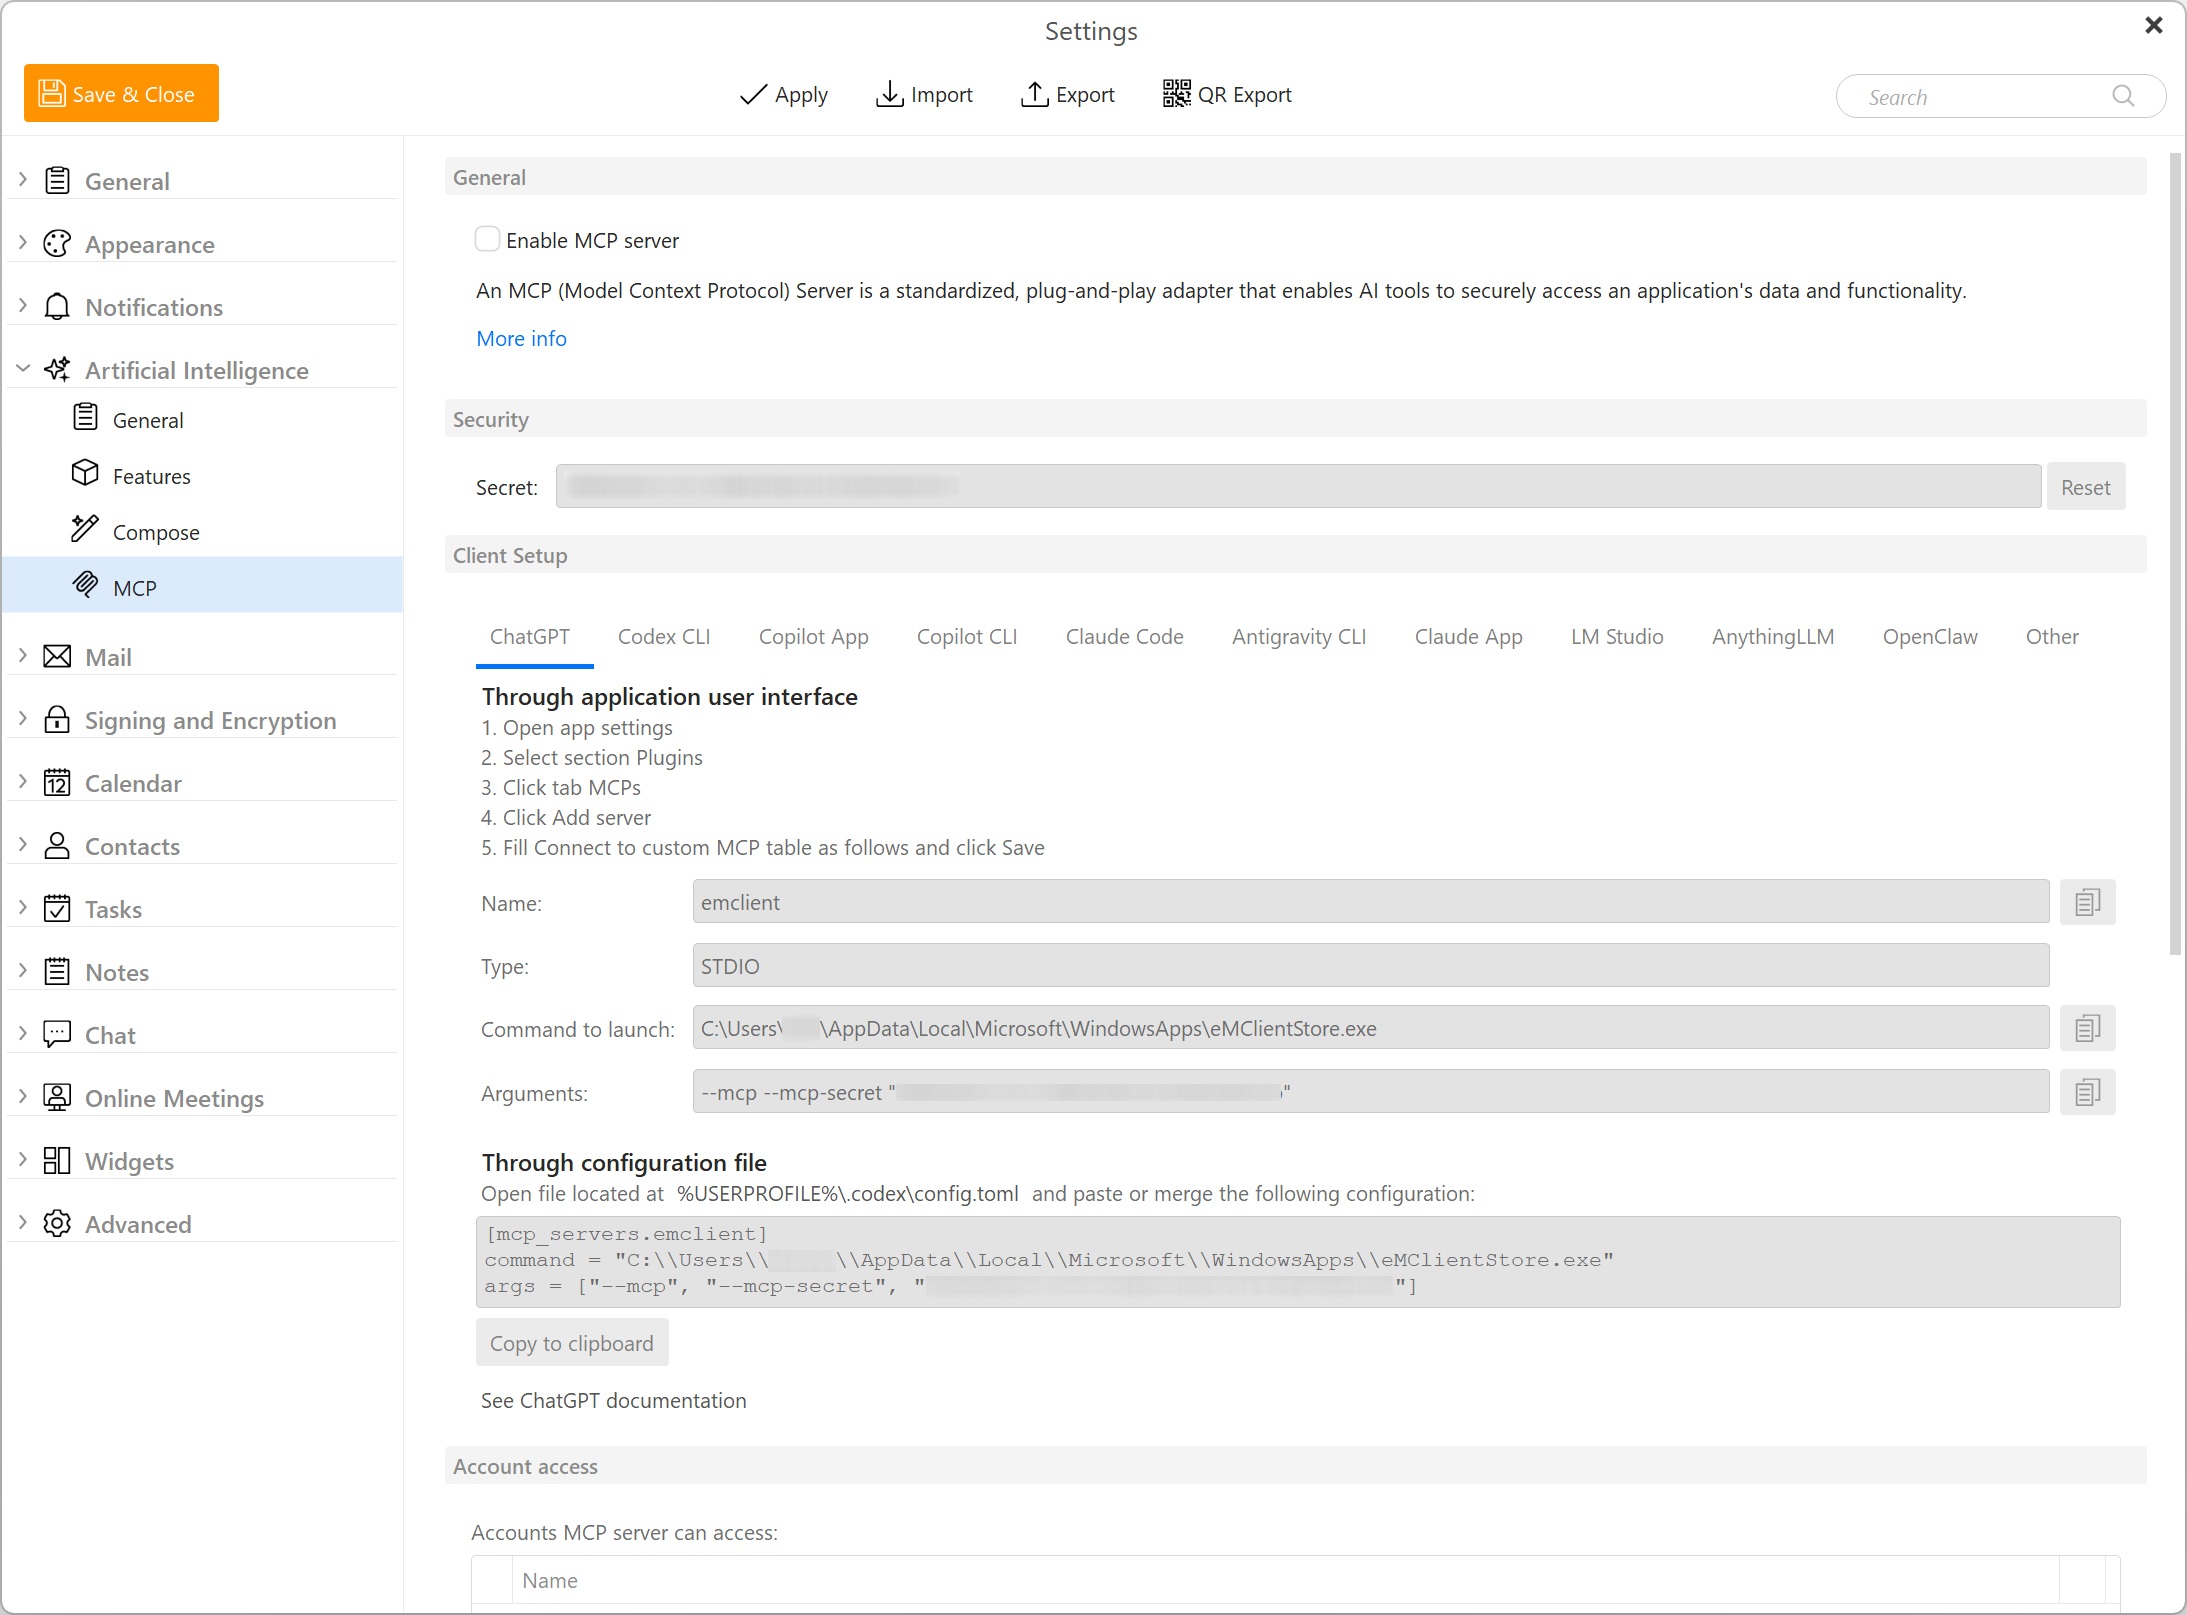The height and width of the screenshot is (1615, 2187).
Task: Click the Export button
Action: pyautogui.click(x=1067, y=95)
